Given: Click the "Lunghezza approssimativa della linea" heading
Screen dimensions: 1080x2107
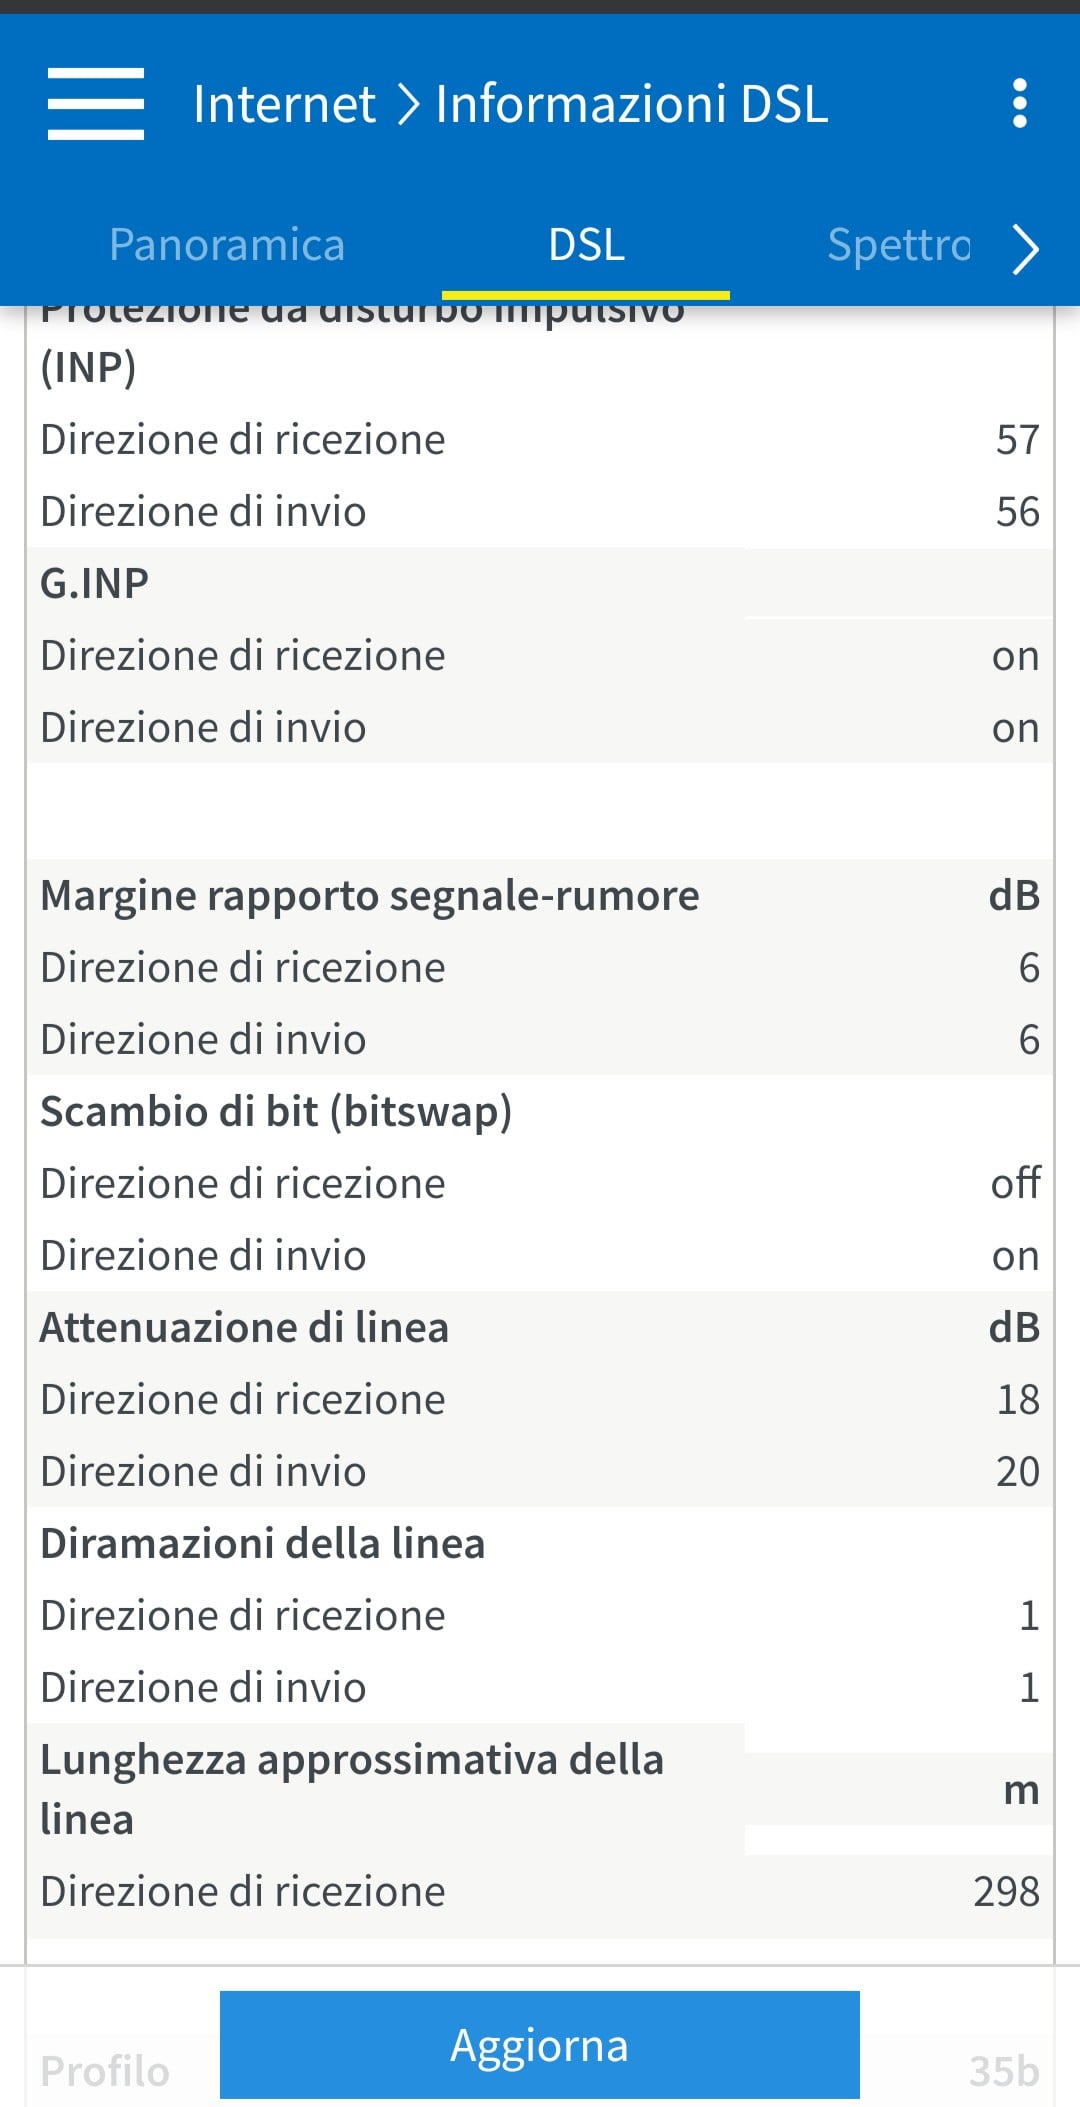Looking at the screenshot, I should coord(352,1788).
